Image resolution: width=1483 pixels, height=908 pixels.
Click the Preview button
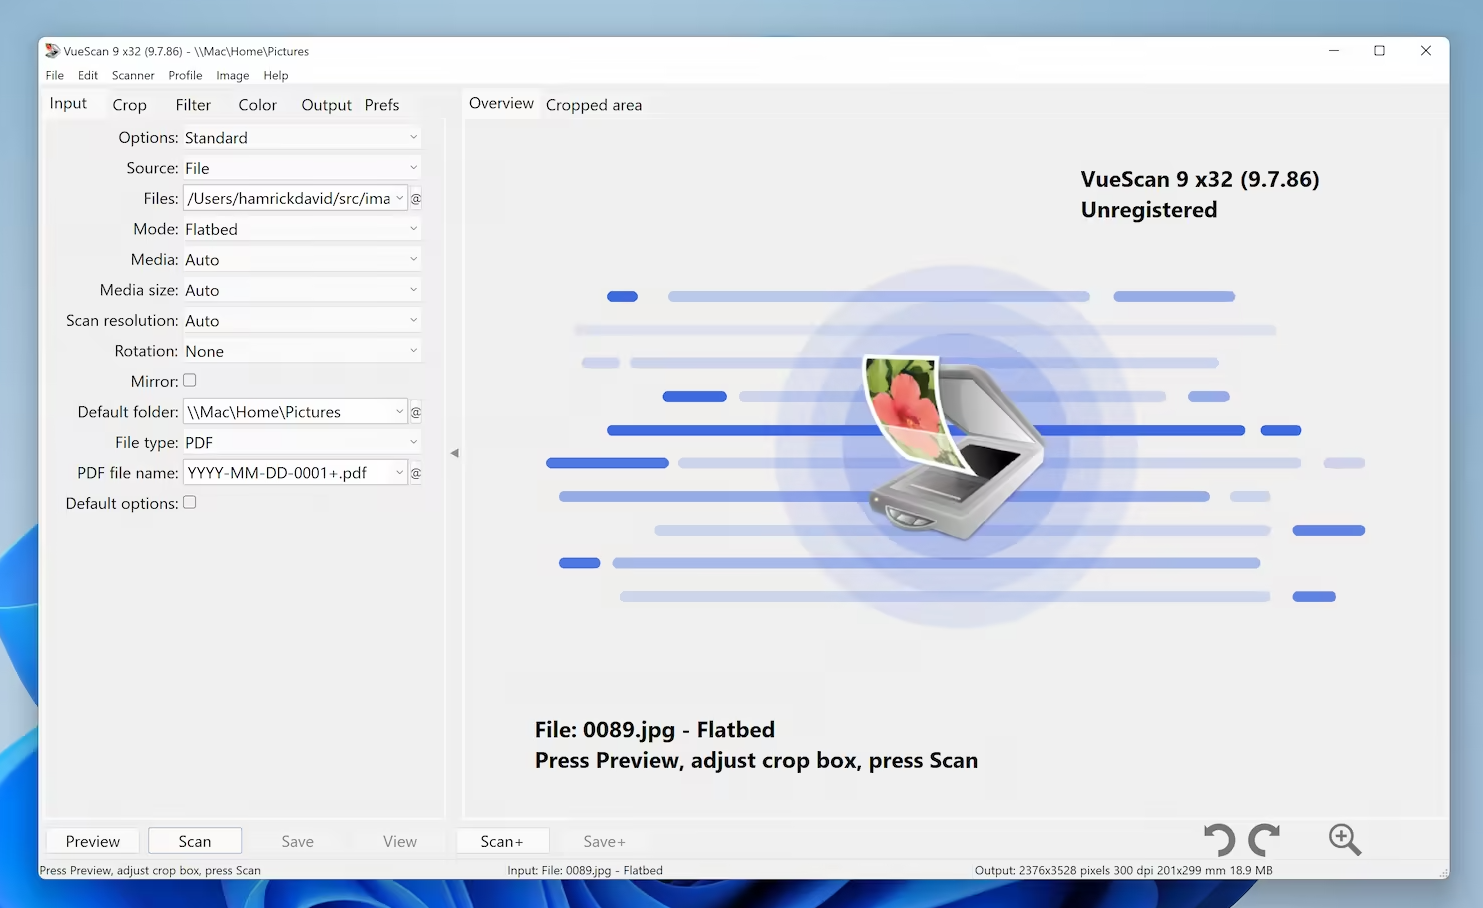[93, 842]
